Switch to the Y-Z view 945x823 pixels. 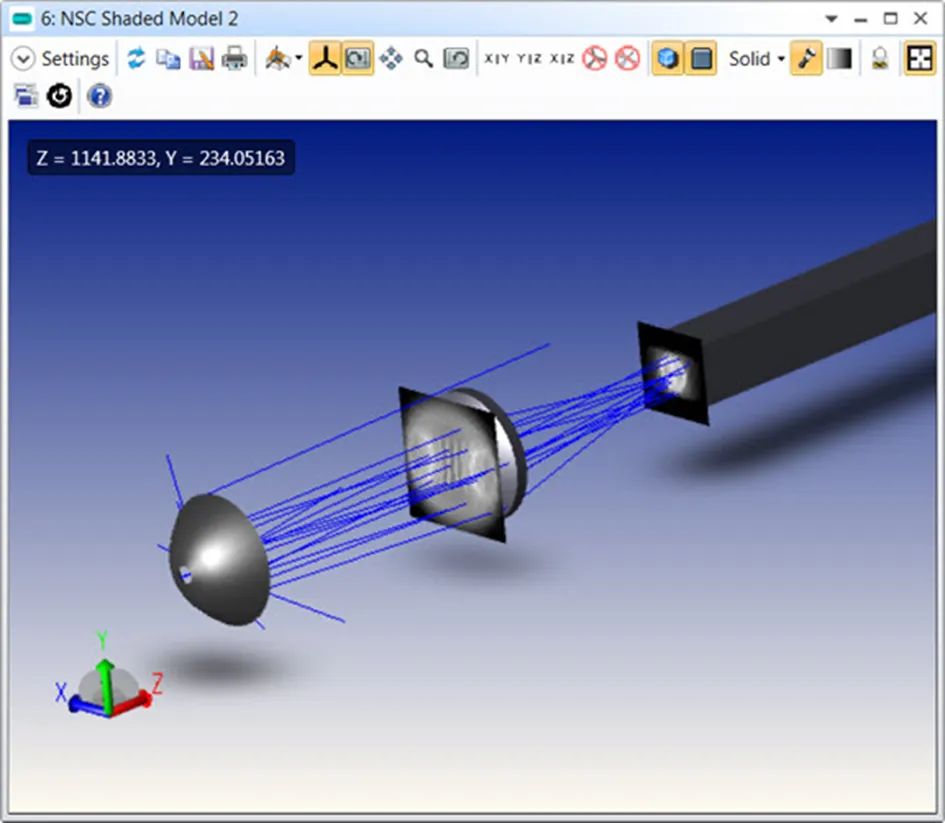tap(529, 58)
